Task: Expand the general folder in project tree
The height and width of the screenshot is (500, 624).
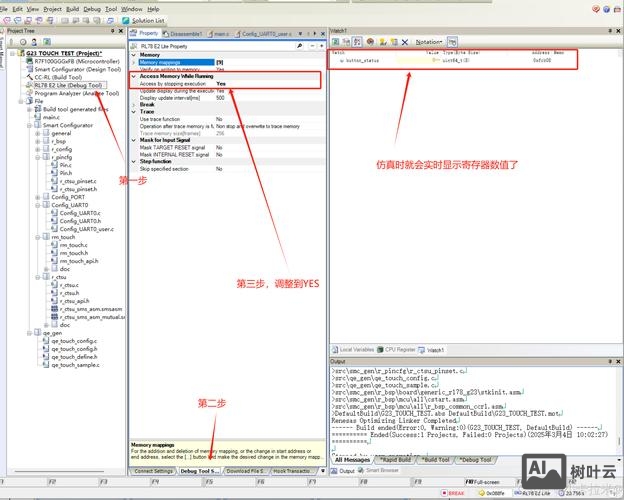Action: tap(38, 133)
